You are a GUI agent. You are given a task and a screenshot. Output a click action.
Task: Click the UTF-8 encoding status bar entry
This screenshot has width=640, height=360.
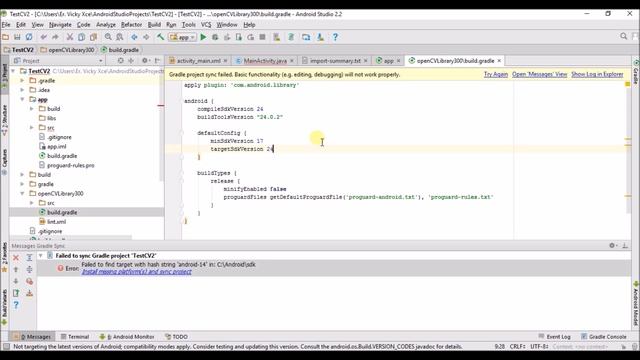tap(539, 347)
